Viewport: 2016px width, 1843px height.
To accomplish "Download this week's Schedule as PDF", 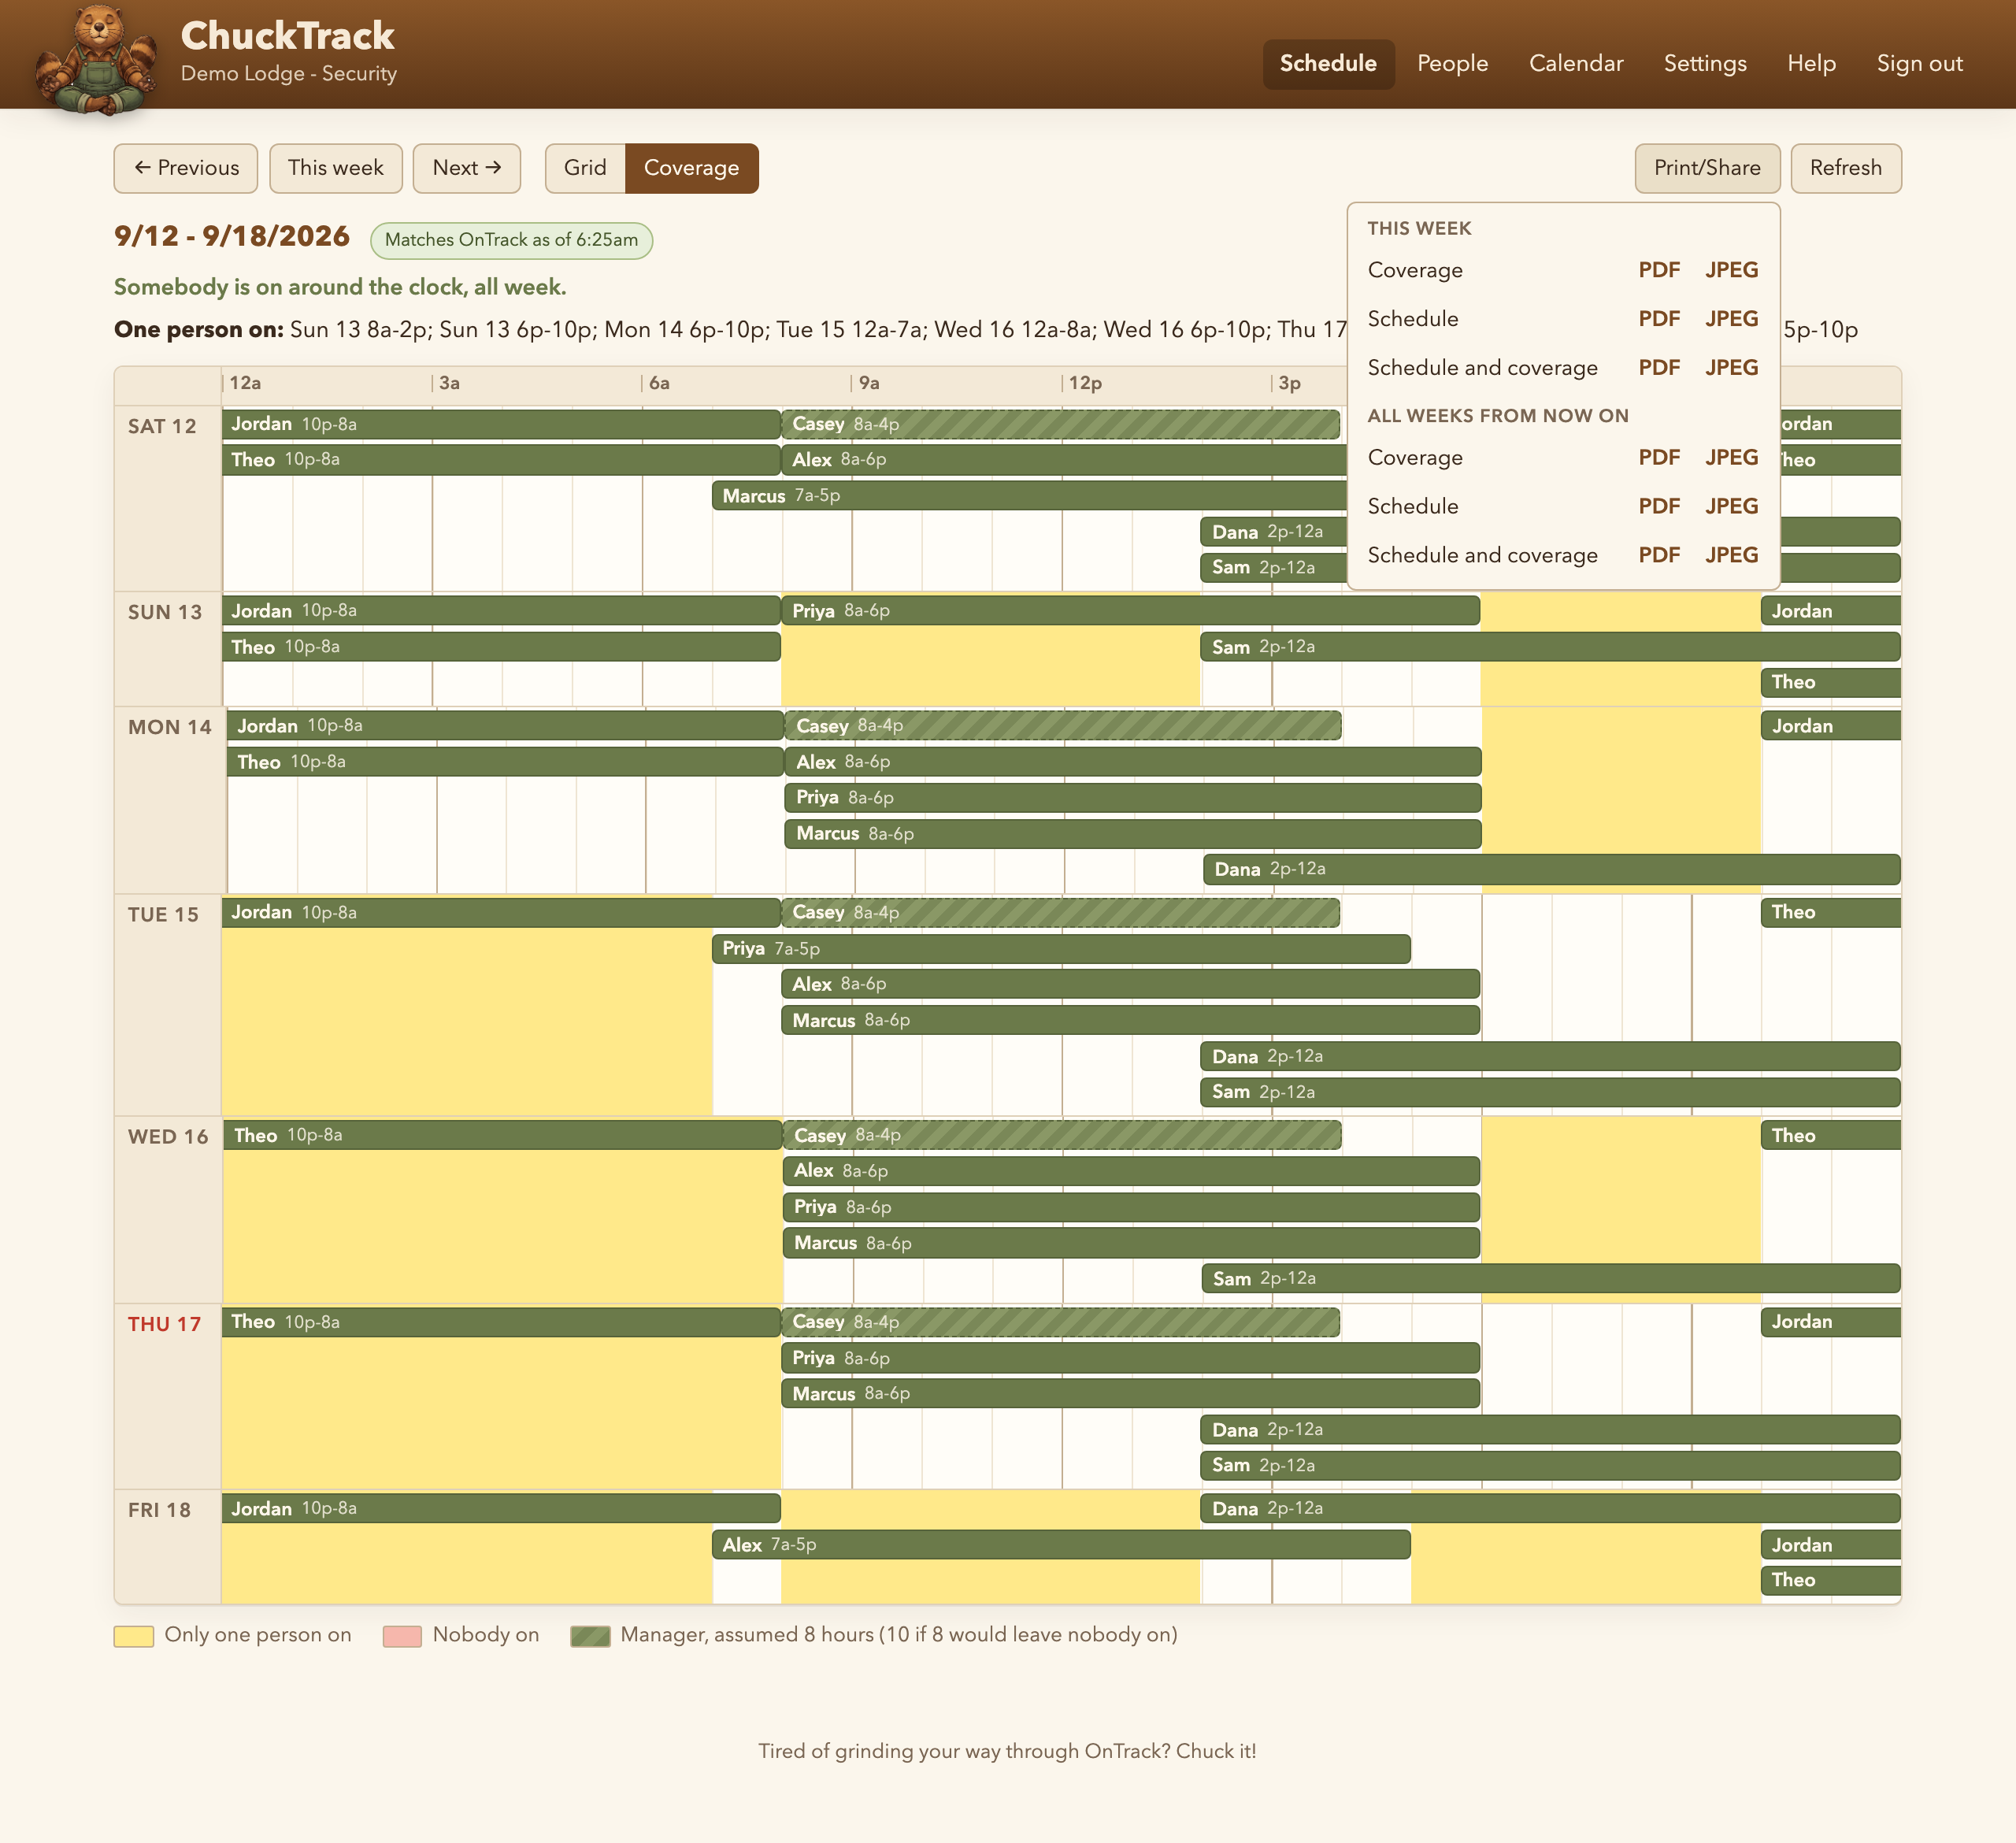I will click(1659, 319).
